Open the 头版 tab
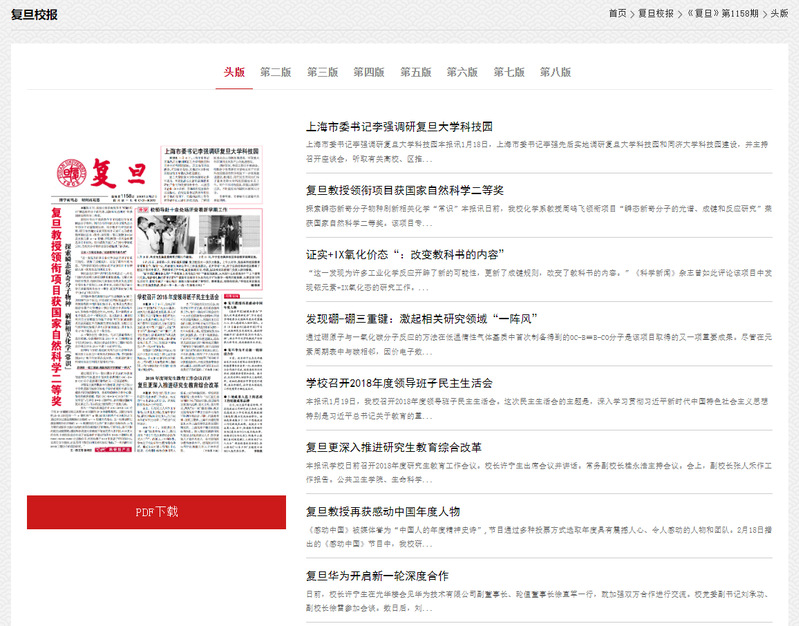Screen dimensions: 799x626 point(234,72)
